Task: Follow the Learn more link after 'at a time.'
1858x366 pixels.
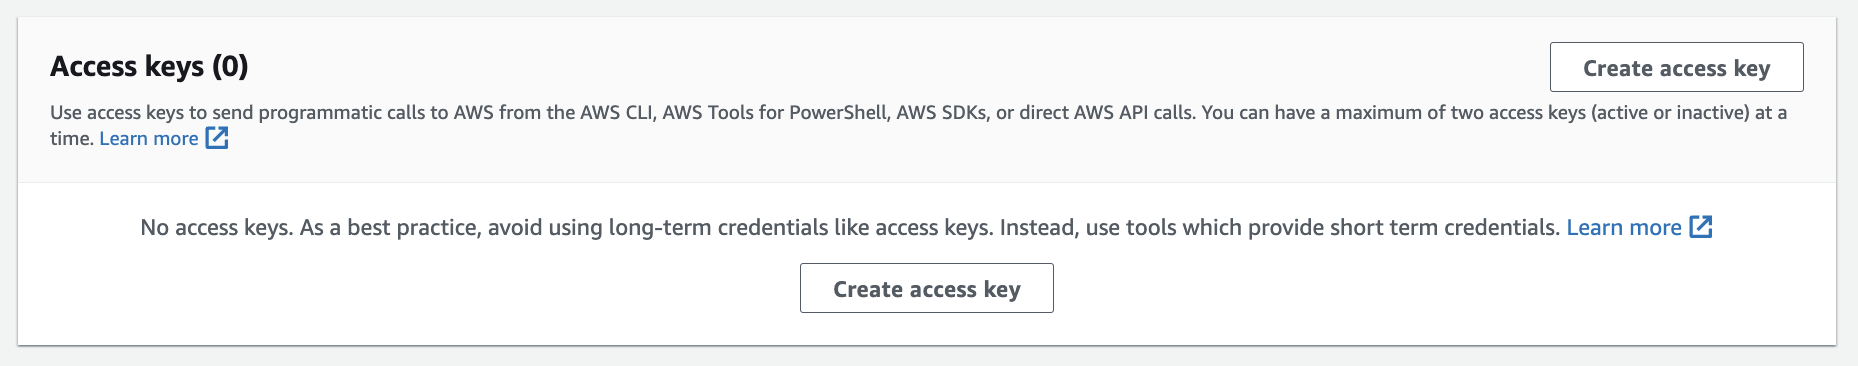Action: coord(149,138)
